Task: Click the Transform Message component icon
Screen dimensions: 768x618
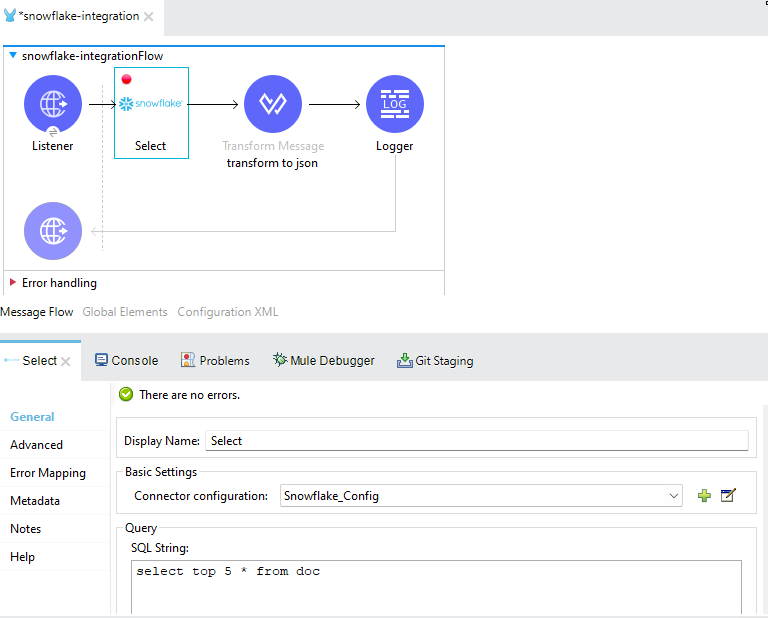Action: click(273, 104)
